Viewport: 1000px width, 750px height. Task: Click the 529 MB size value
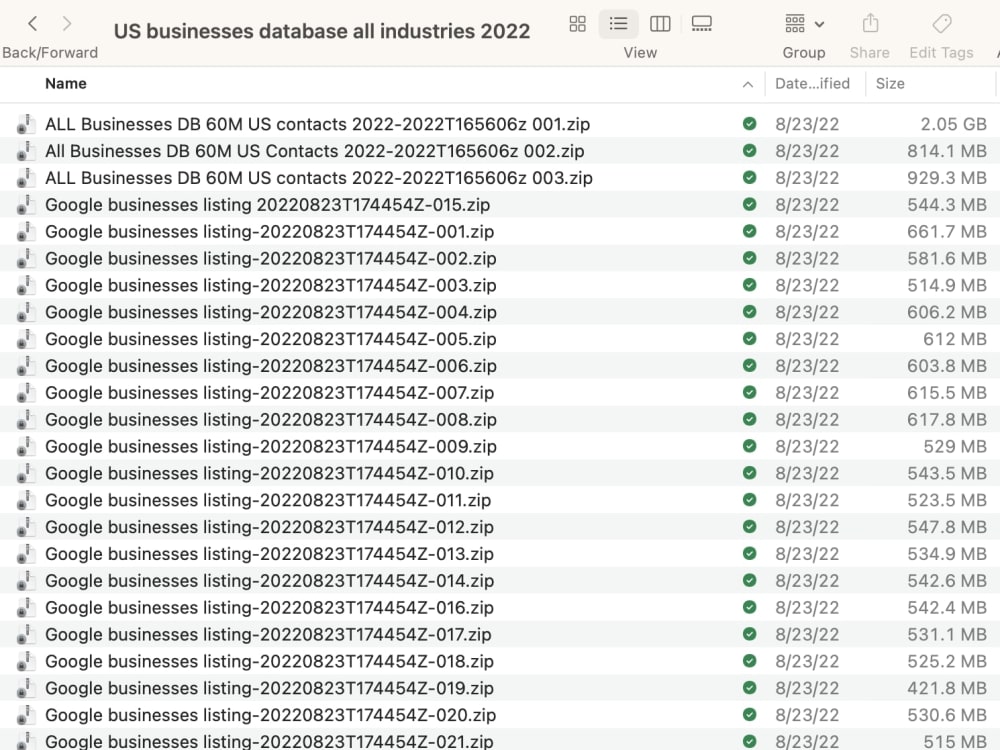click(955, 446)
